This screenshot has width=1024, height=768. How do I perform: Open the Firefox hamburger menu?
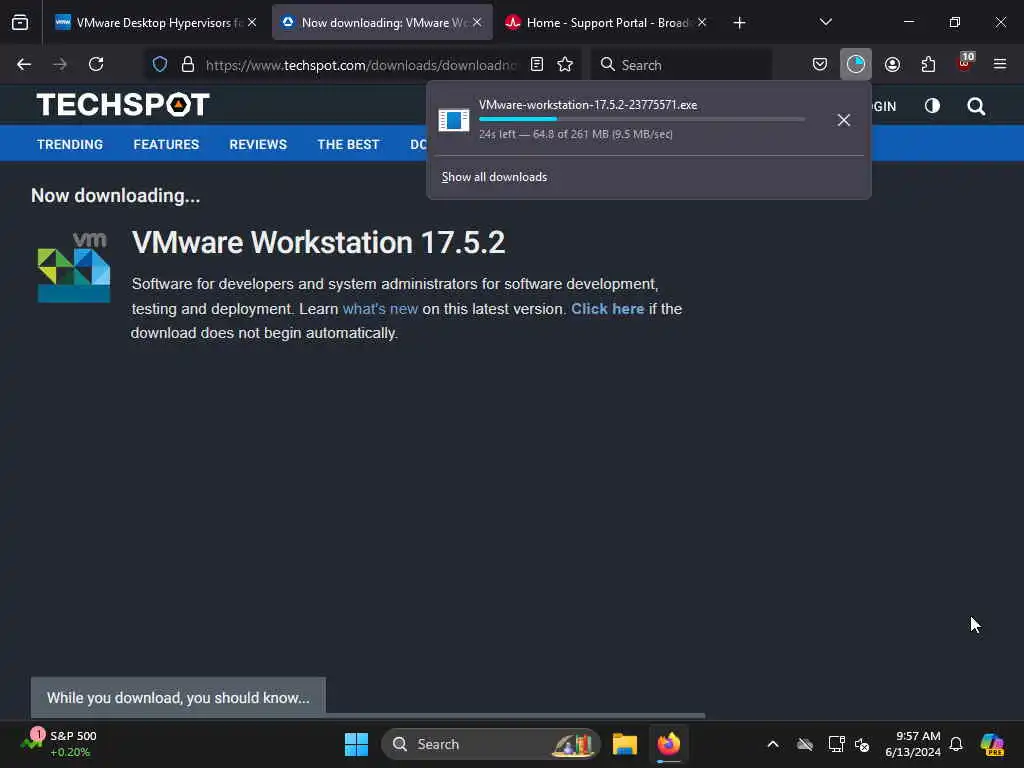1000,64
